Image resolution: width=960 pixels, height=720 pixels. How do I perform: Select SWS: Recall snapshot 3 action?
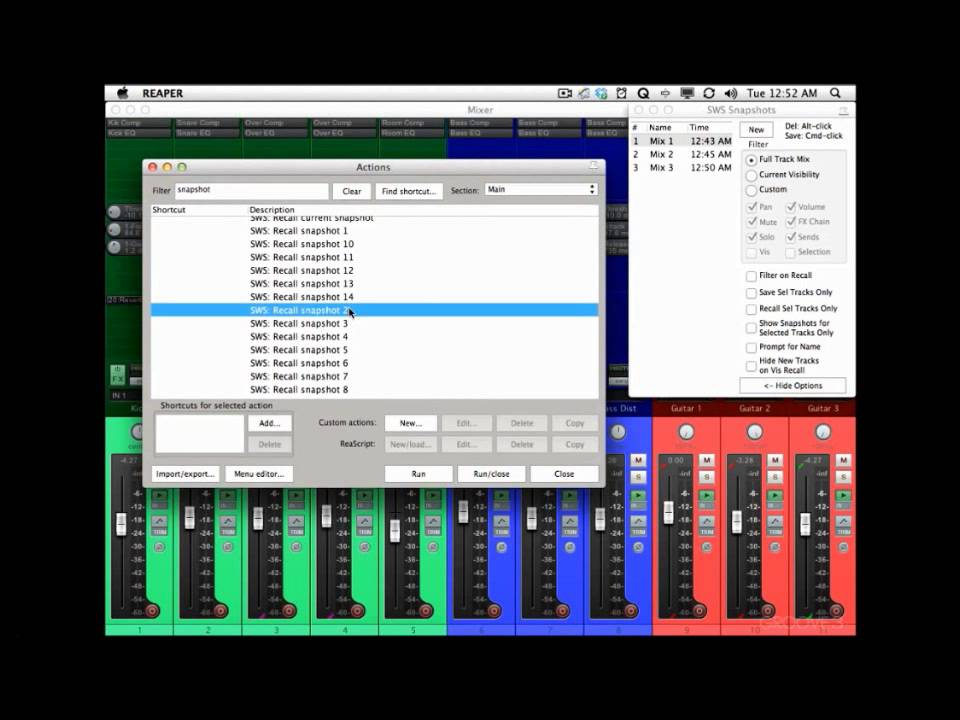click(x=374, y=323)
